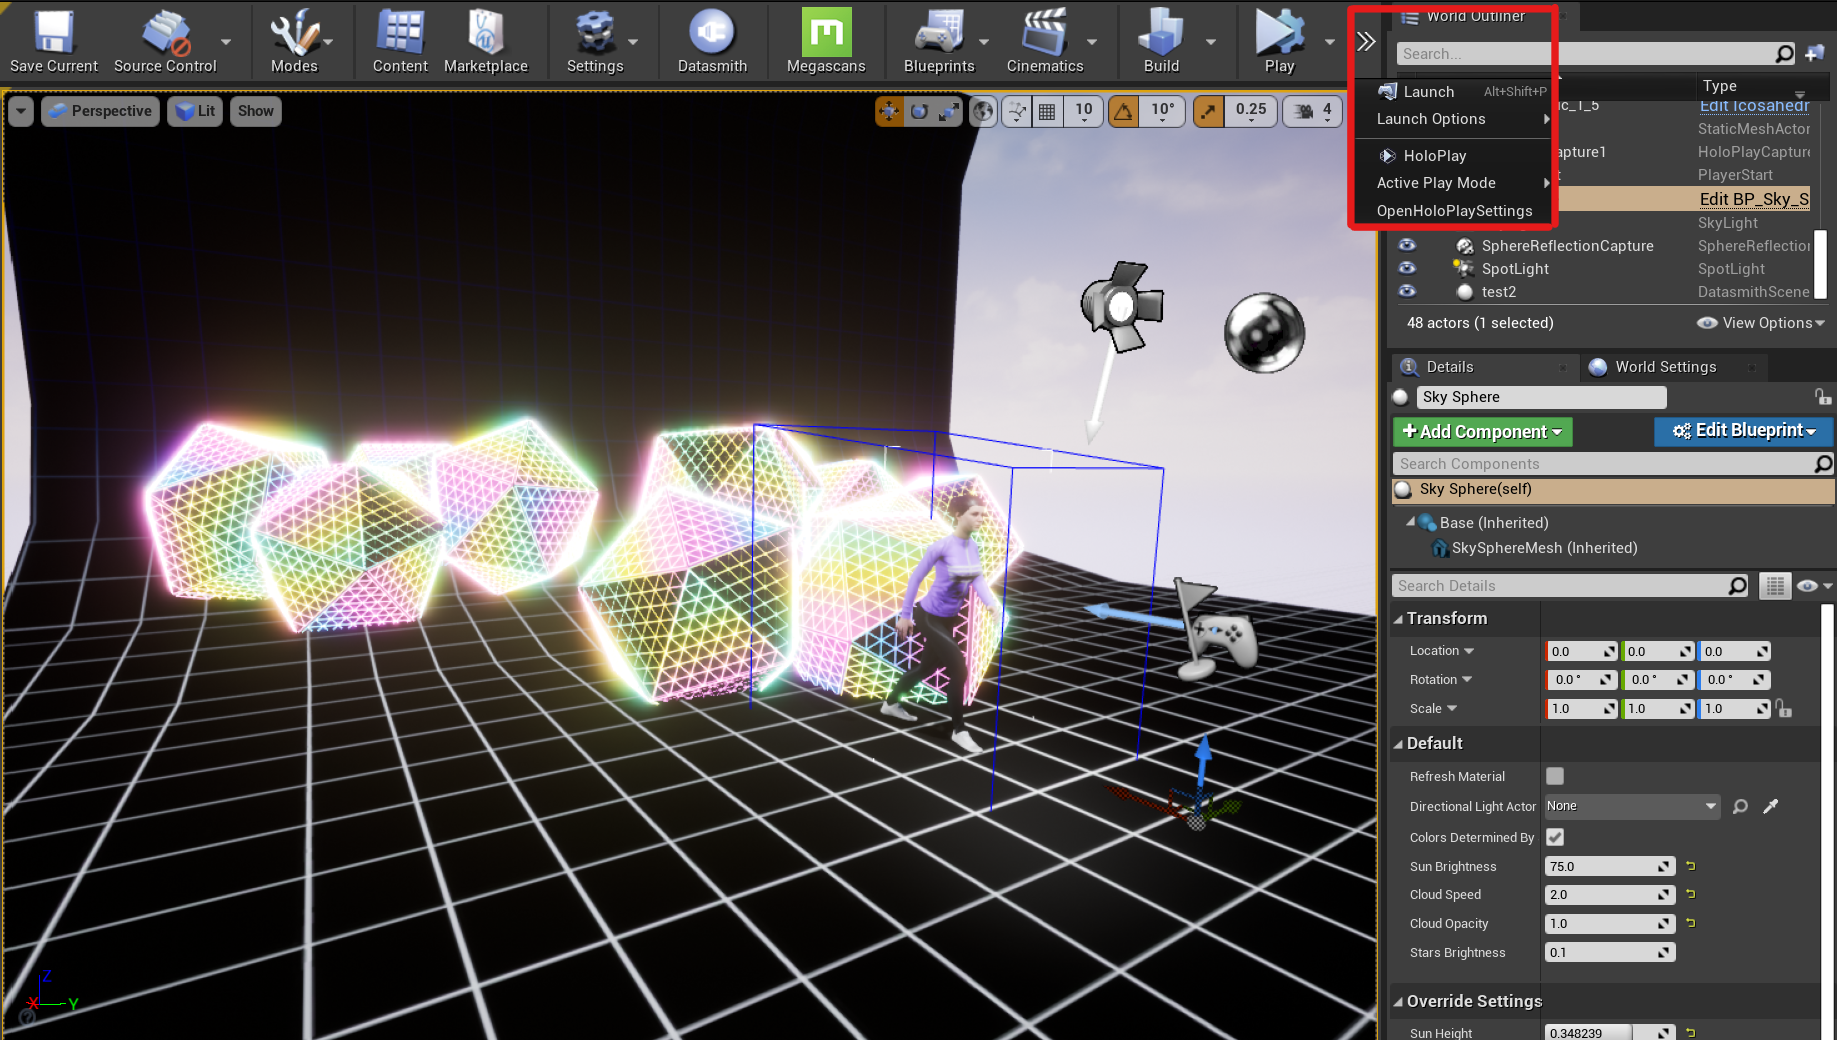Click the Datasmith import icon
The height and width of the screenshot is (1040, 1837).
(712, 34)
